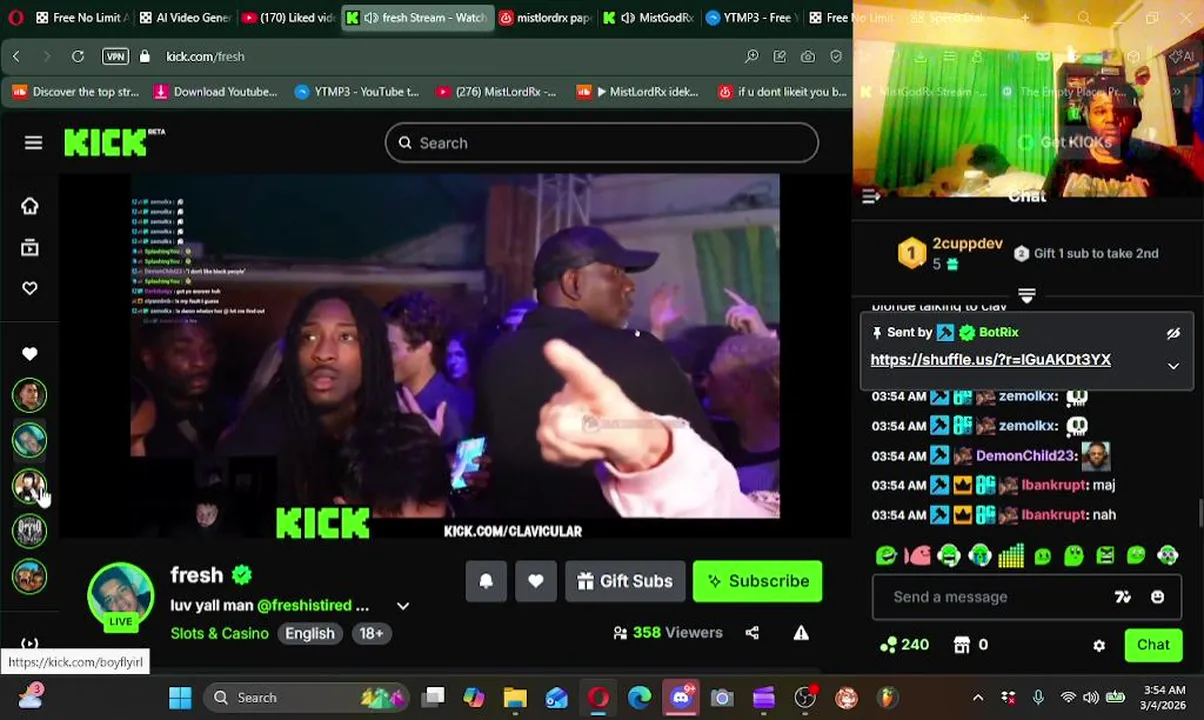The height and width of the screenshot is (720, 1204).
Task: Open the BotRix username in pinned message
Action: 998,332
